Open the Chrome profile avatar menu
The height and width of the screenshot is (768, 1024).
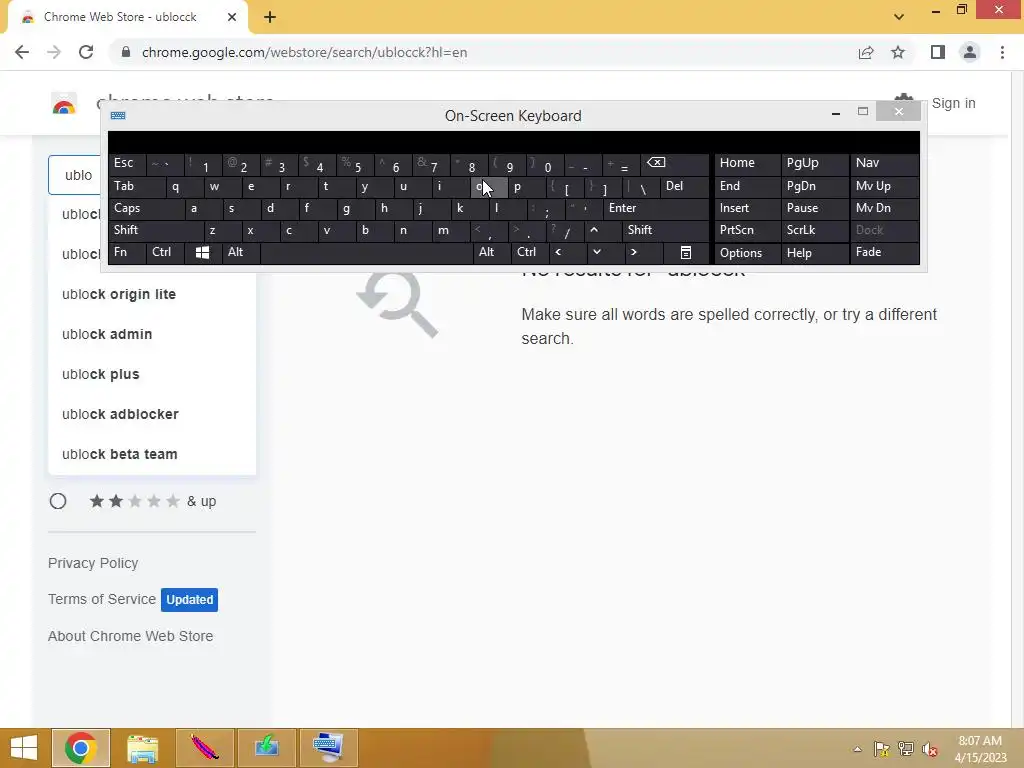[970, 52]
